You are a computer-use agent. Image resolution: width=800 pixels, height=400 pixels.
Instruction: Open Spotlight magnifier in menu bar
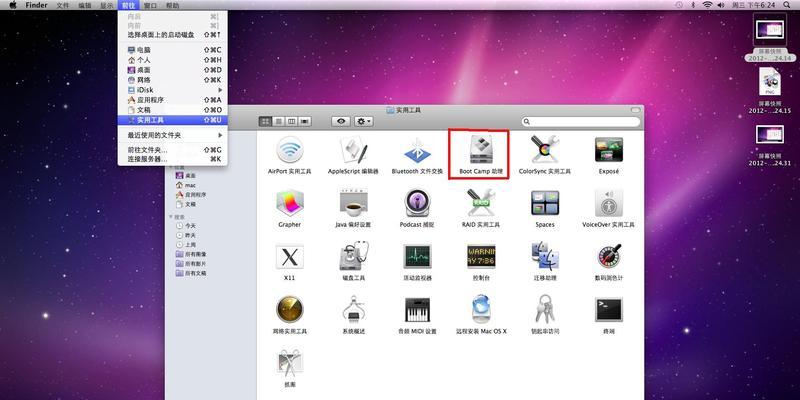click(789, 5)
